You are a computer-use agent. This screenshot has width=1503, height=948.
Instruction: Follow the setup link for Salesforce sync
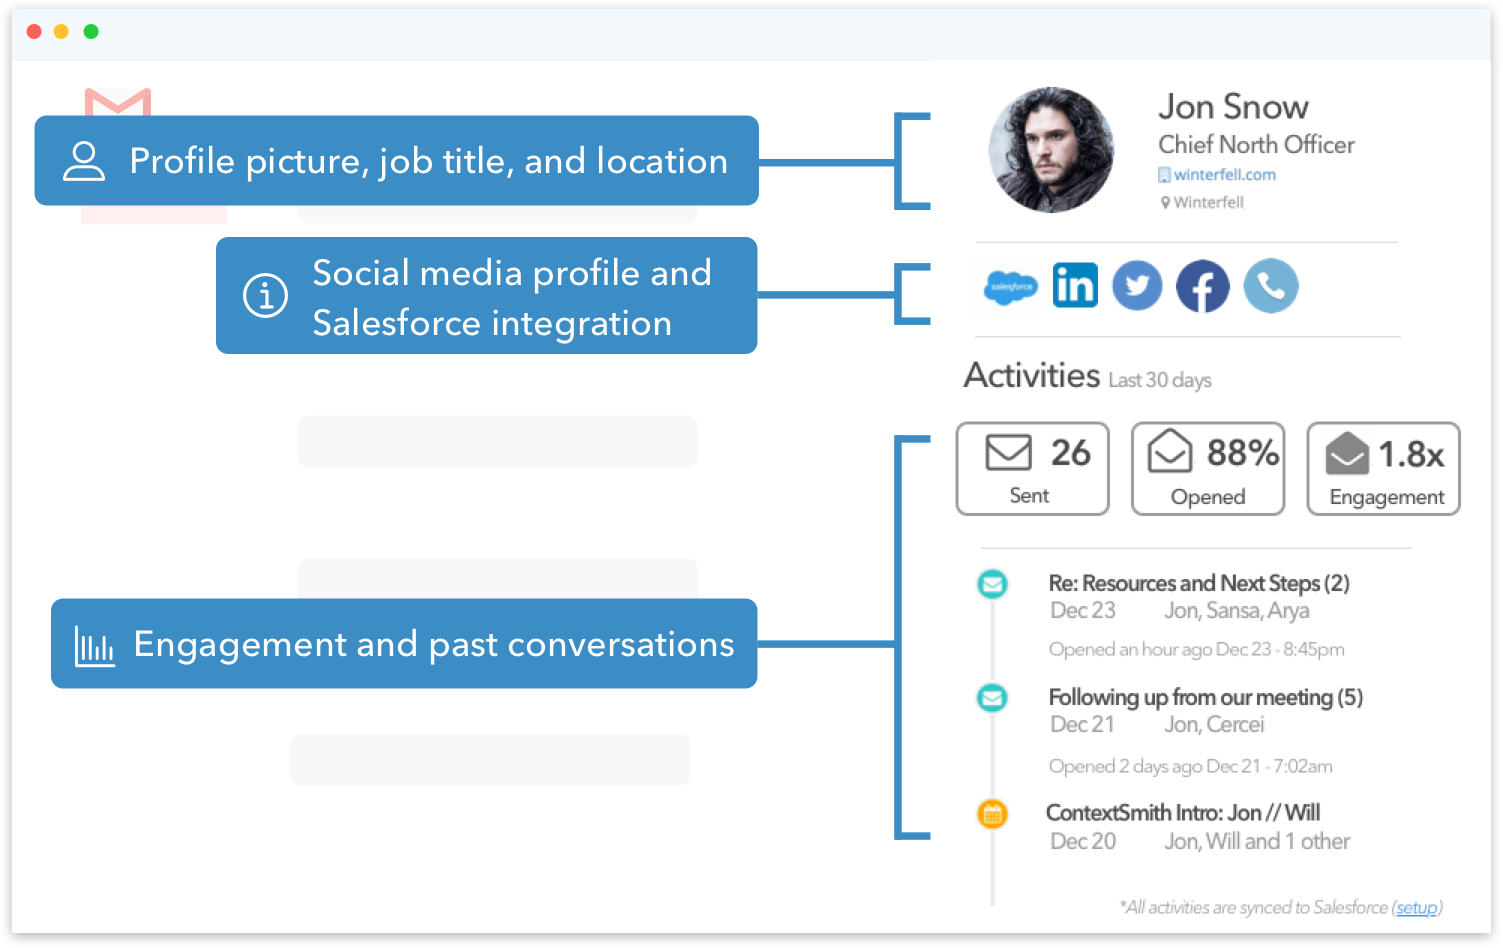pos(1417,907)
